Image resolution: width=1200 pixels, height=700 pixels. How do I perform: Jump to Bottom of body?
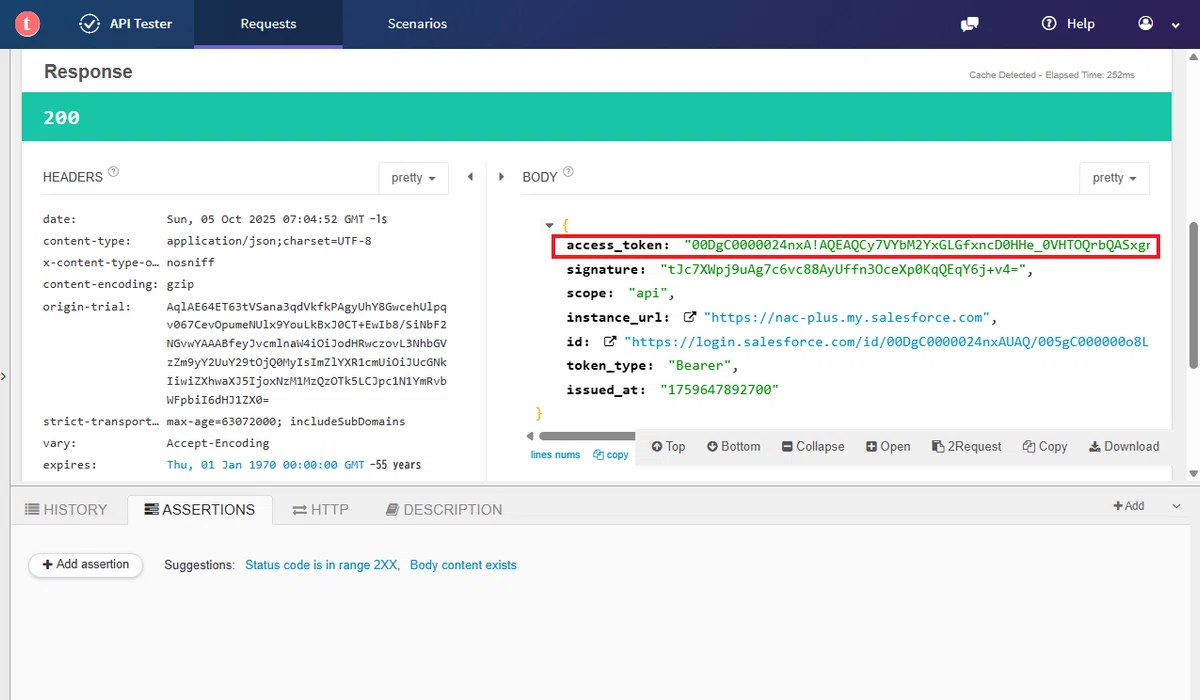[733, 447]
